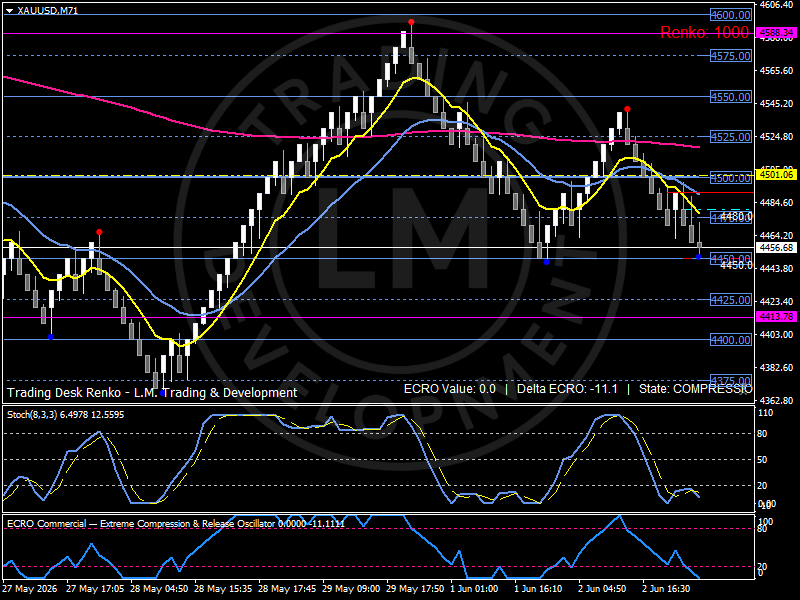Select the red Renko: 1000 label
The width and height of the screenshot is (800, 600).
click(x=705, y=33)
